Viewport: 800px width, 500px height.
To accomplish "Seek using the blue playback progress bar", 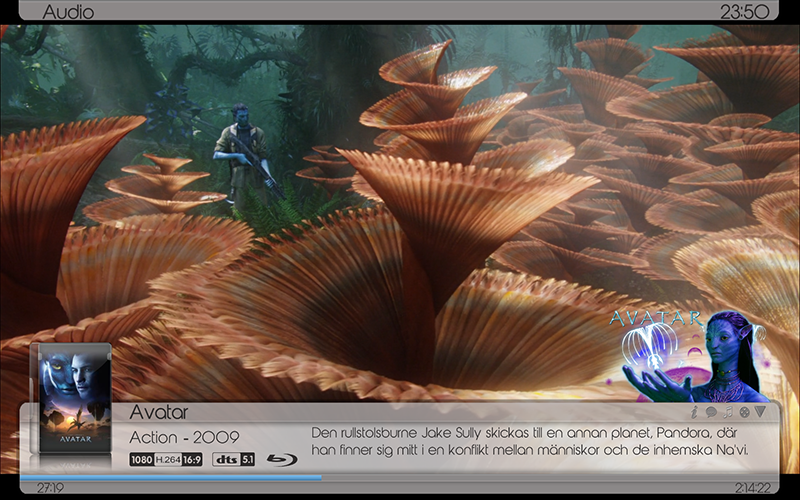I will click(171, 478).
